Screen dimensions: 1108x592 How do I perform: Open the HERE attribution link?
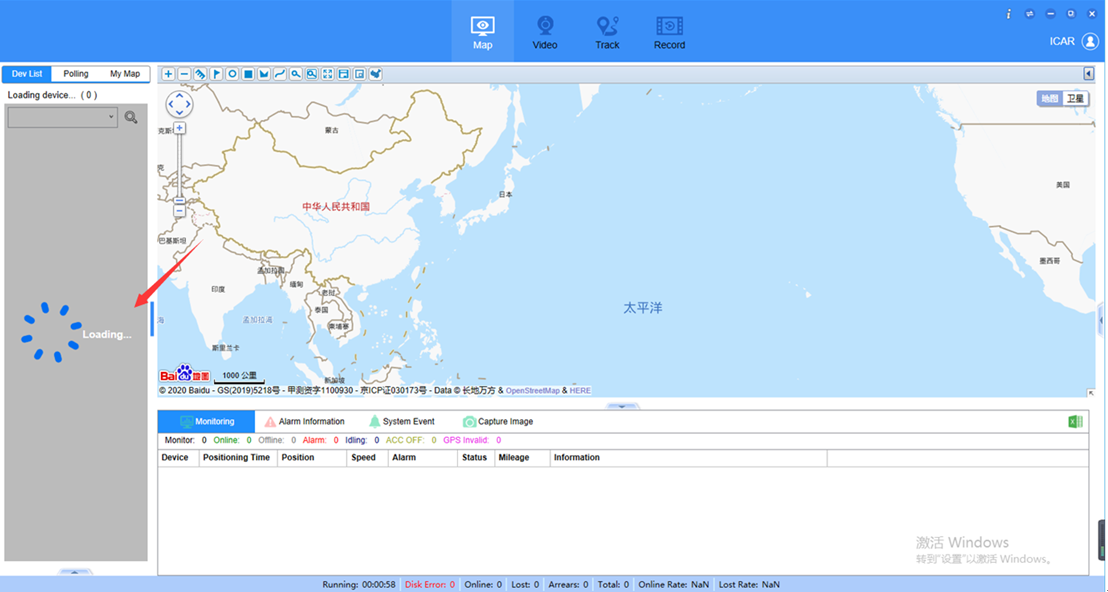tap(580, 391)
